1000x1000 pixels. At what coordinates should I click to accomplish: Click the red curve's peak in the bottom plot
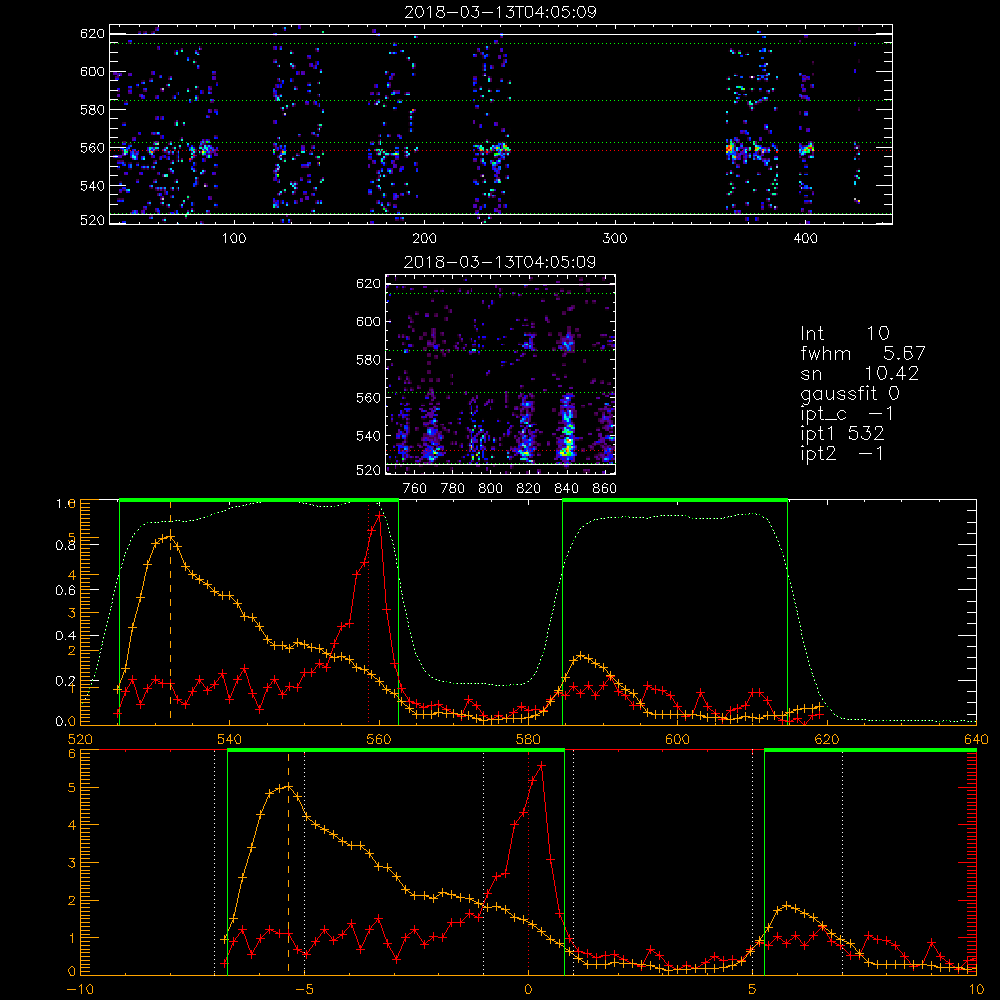(x=541, y=765)
